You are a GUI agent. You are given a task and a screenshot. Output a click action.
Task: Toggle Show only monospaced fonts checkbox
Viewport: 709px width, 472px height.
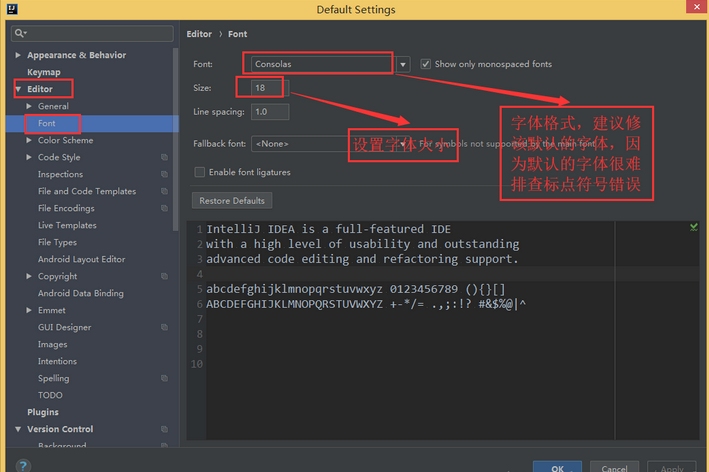pyautogui.click(x=425, y=64)
